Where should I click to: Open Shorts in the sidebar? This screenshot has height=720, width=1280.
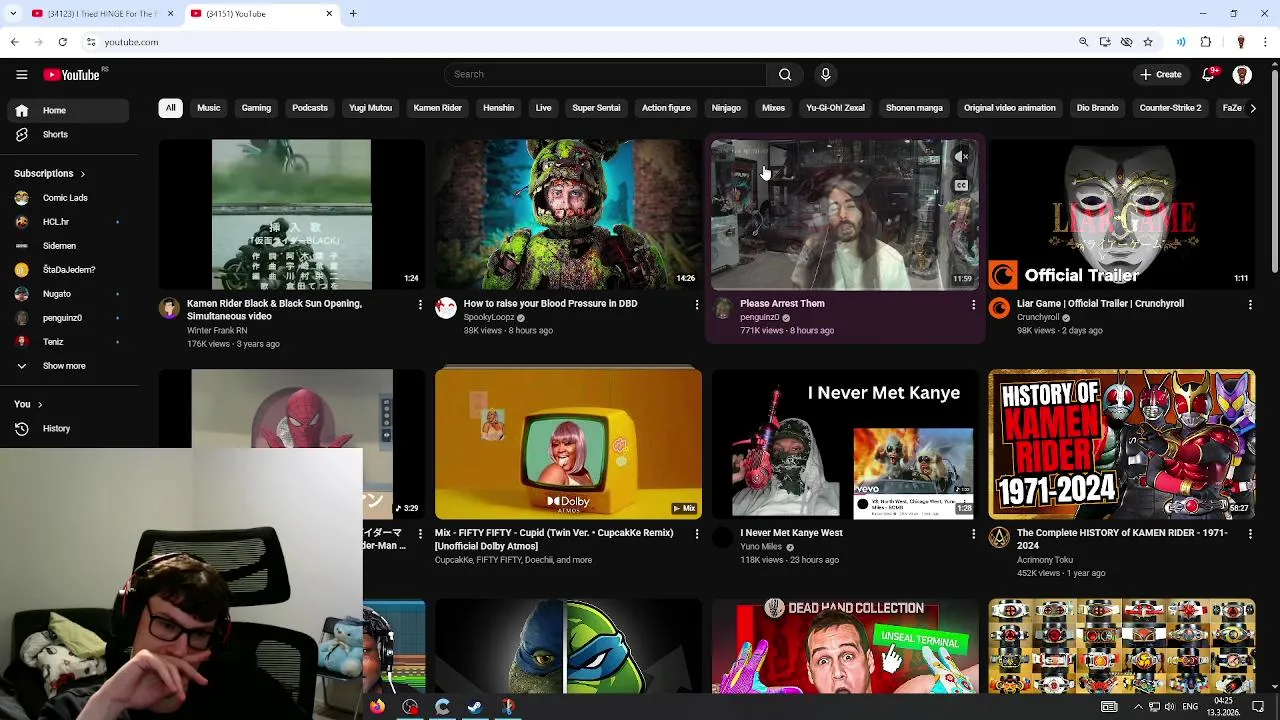pyautogui.click(x=68, y=134)
